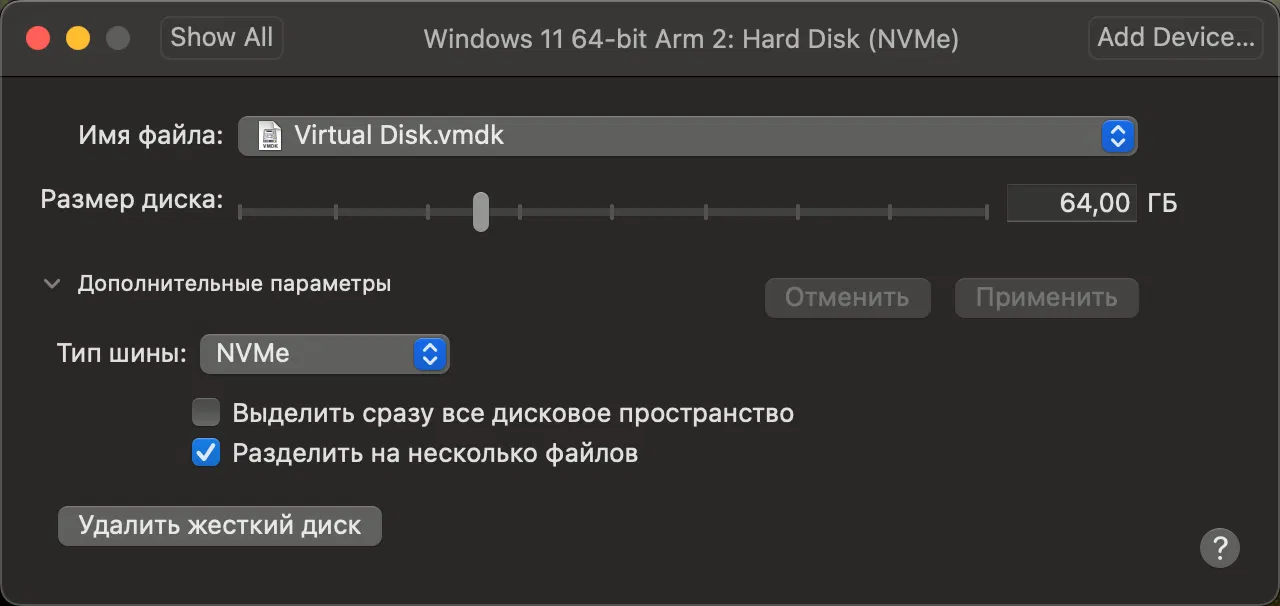Viewport: 1280px width, 606px height.
Task: Click the 64,00 disk size field
Action: coord(1071,203)
